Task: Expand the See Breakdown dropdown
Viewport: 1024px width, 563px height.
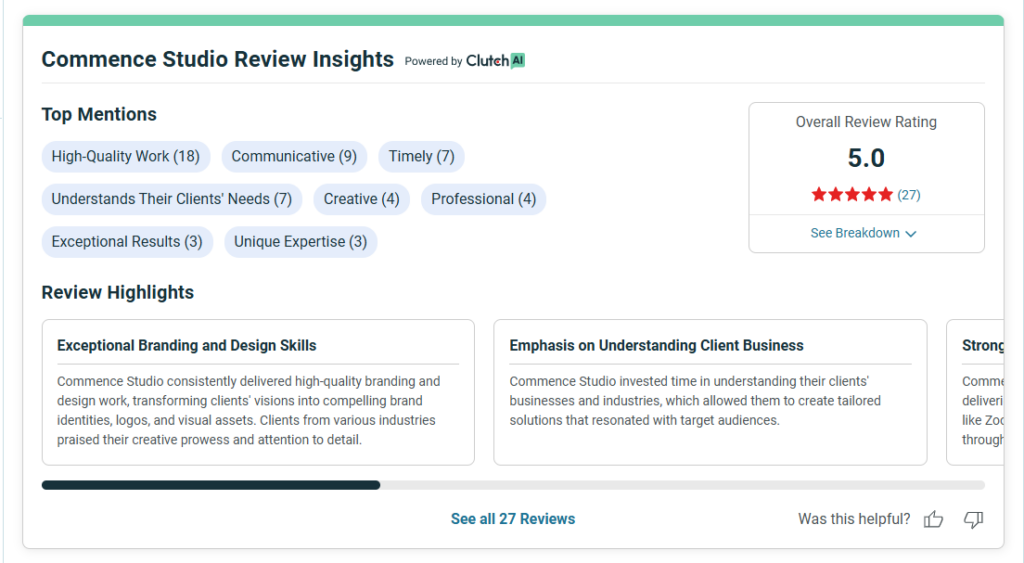Action: coord(863,233)
